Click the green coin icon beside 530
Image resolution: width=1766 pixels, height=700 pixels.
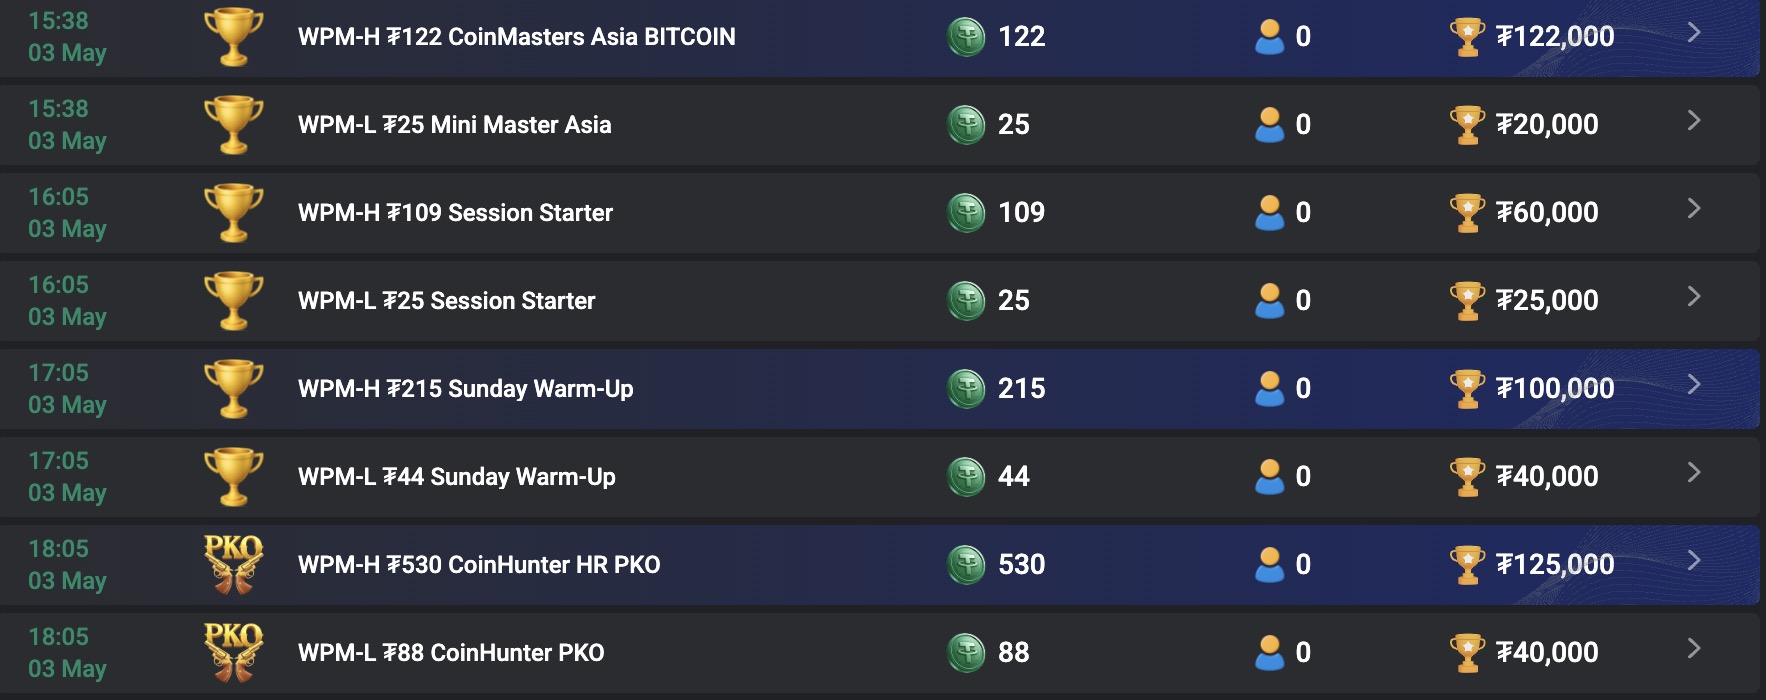point(968,565)
